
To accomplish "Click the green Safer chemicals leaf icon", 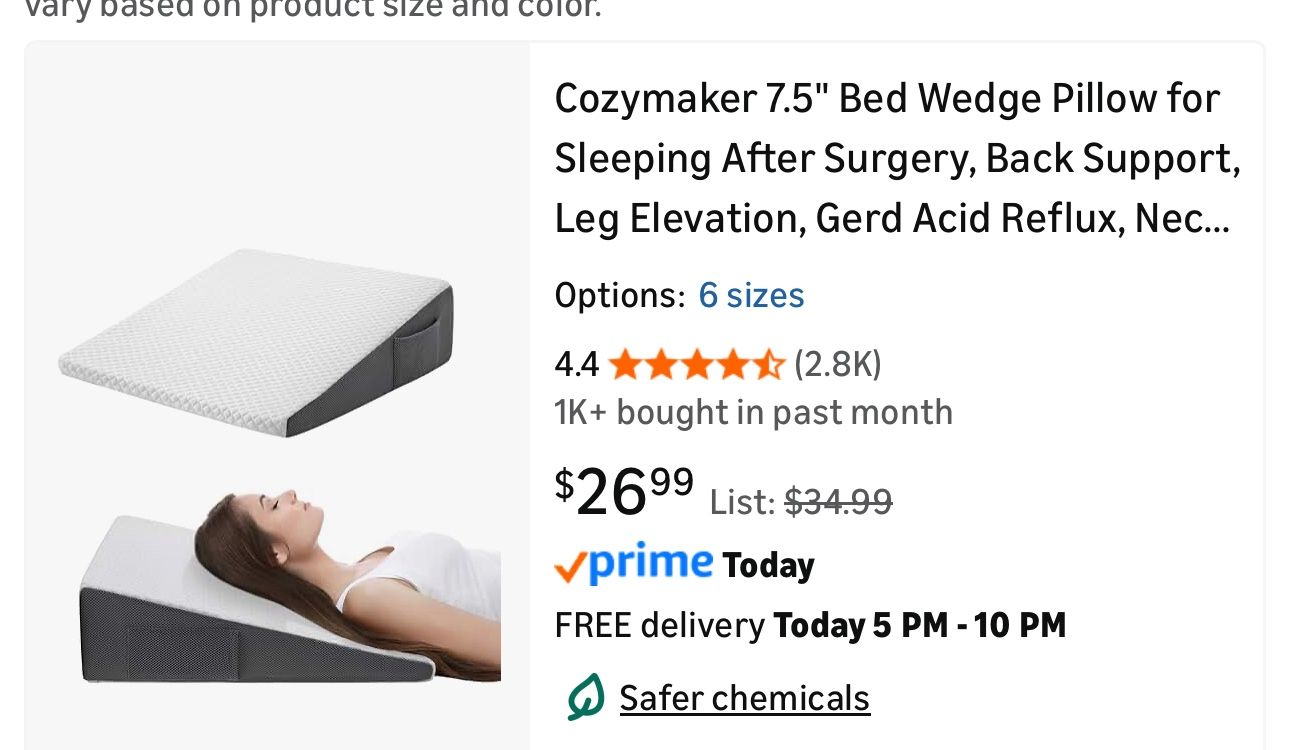I will tap(584, 697).
